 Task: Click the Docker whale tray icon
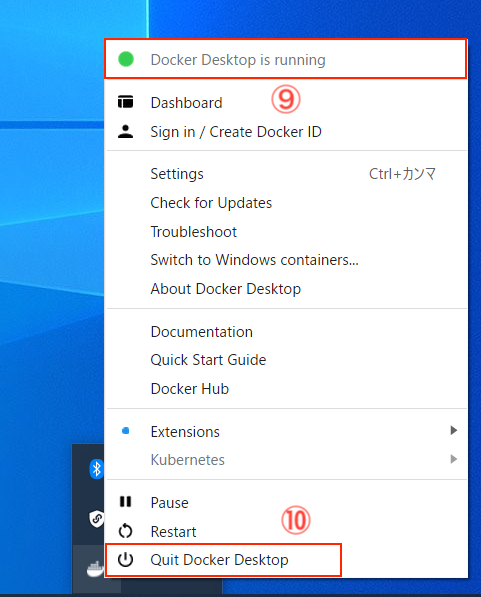pyautogui.click(x=95, y=569)
